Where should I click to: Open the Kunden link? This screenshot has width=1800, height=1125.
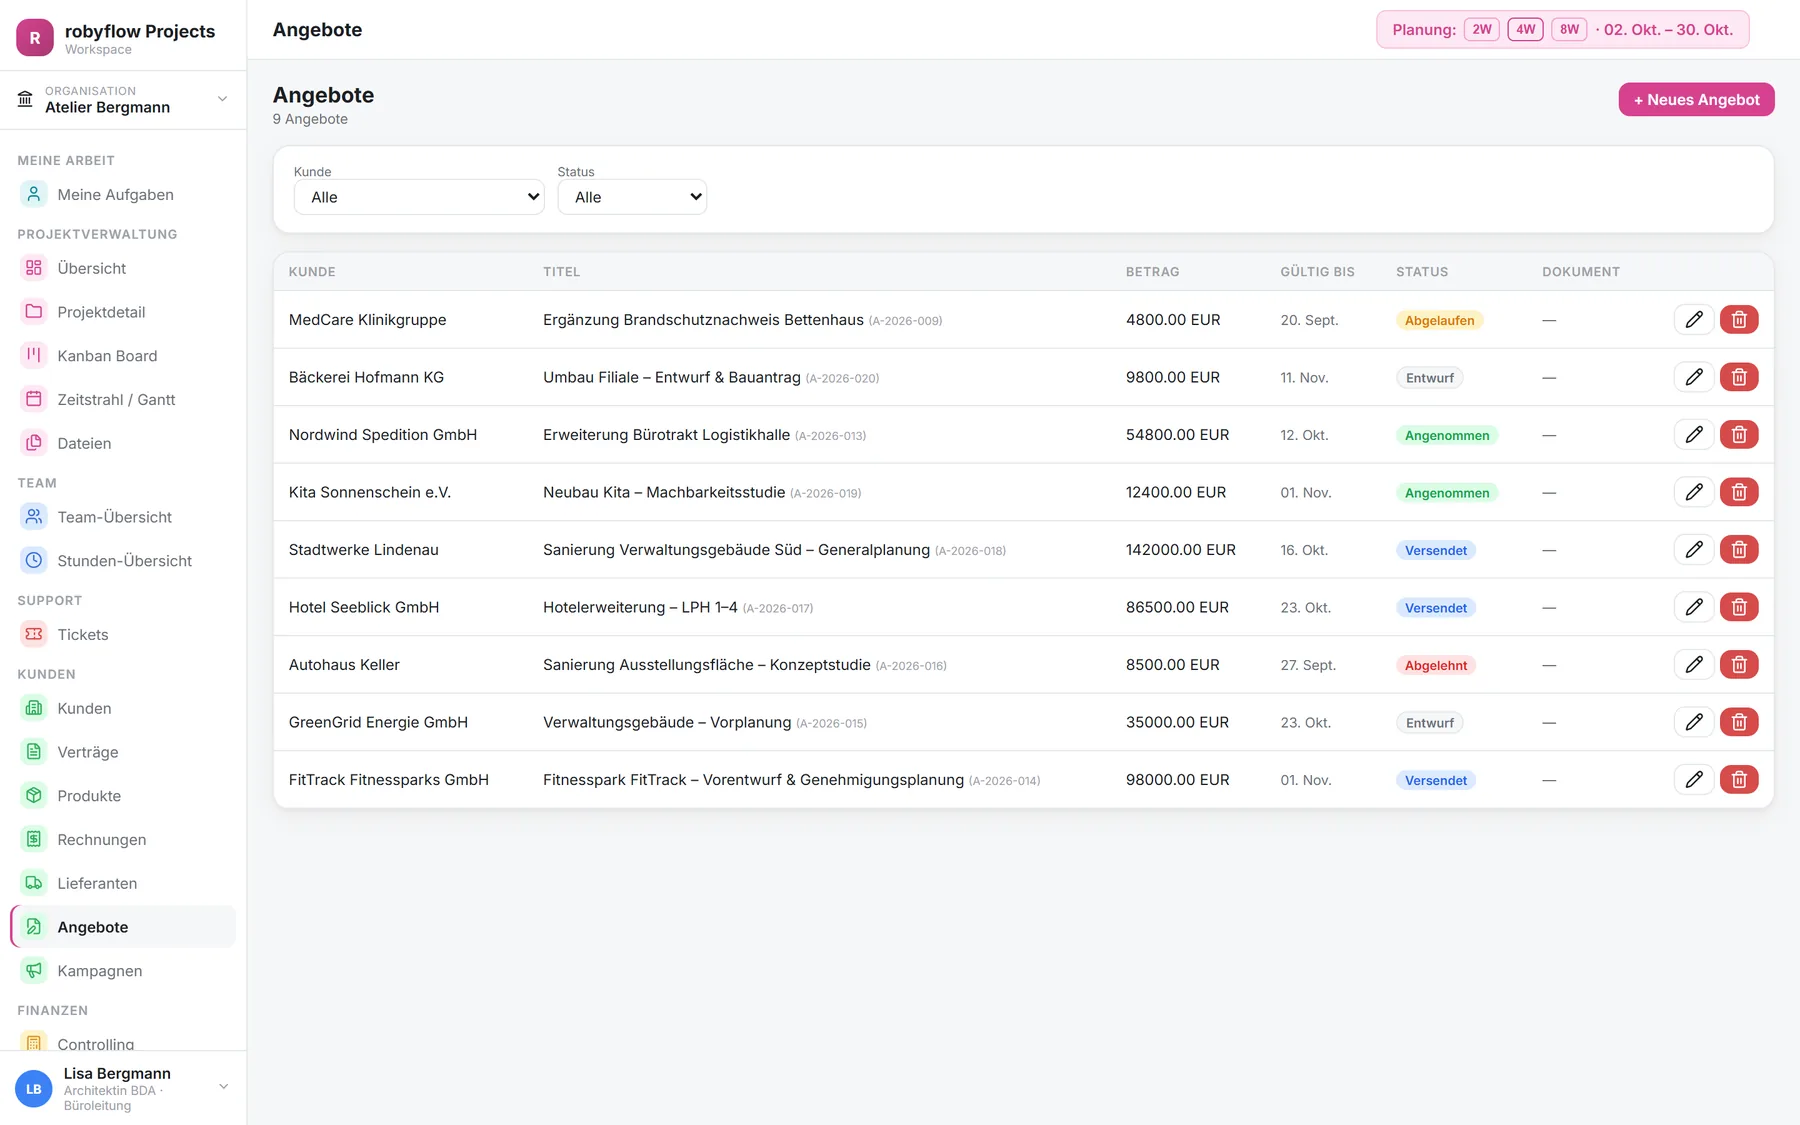pos(123,708)
